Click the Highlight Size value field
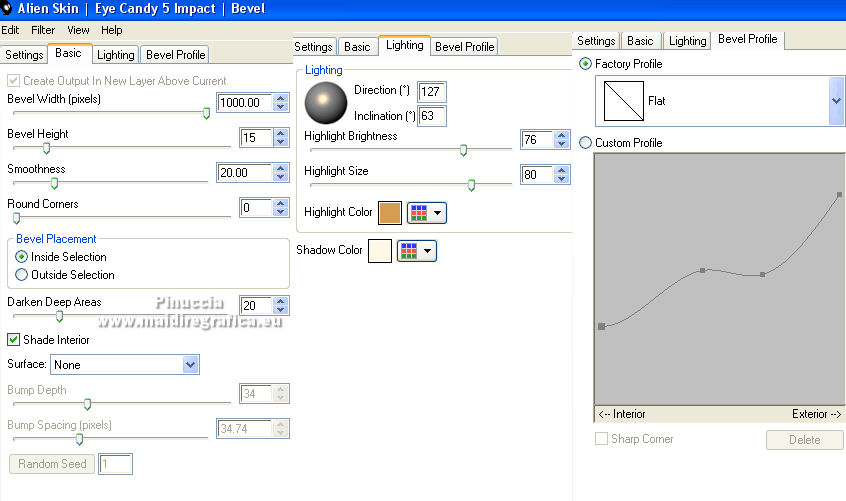The image size is (846, 501). point(537,175)
